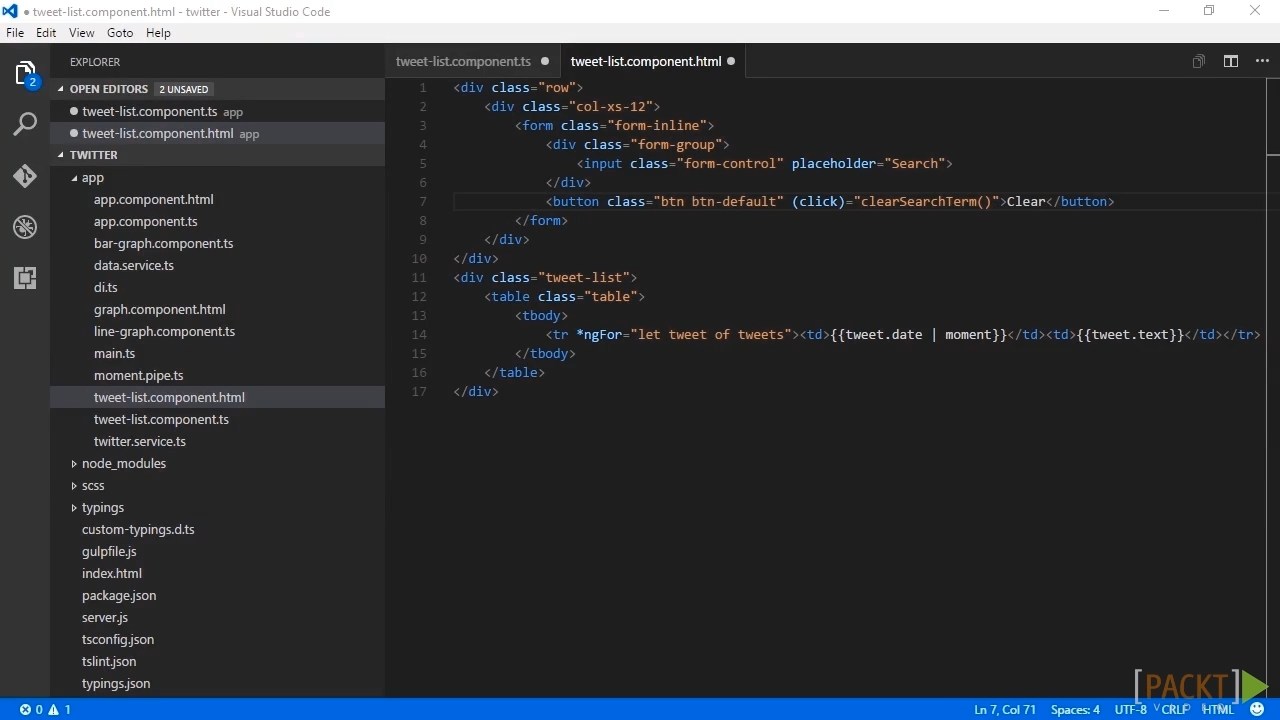Click the placeholder="Search" text on line 5
Screen dimensions: 1280x720
pos(867,163)
